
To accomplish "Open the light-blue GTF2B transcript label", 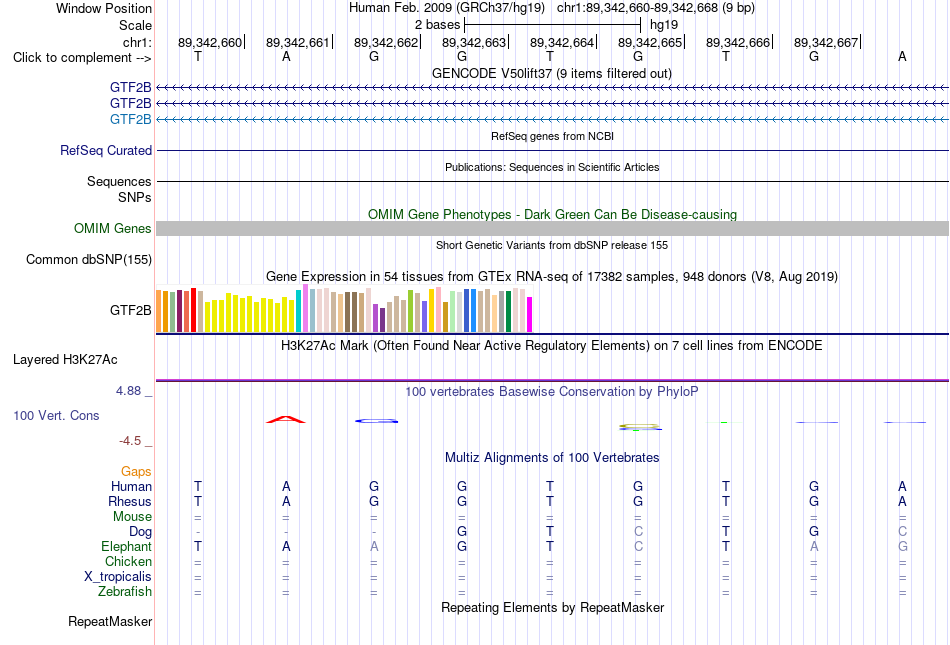I will point(130,119).
